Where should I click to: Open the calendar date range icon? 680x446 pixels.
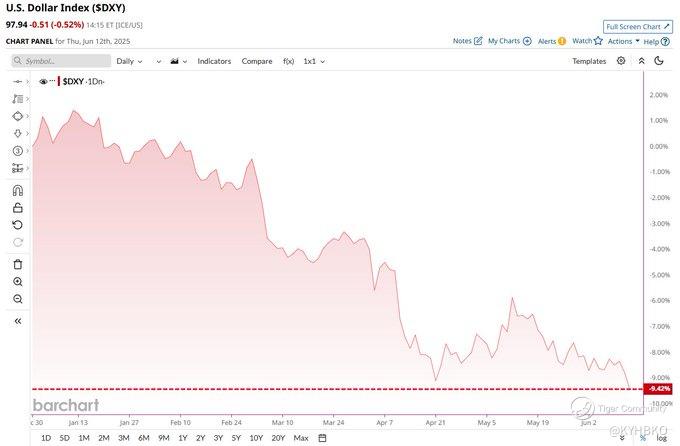[322, 438]
